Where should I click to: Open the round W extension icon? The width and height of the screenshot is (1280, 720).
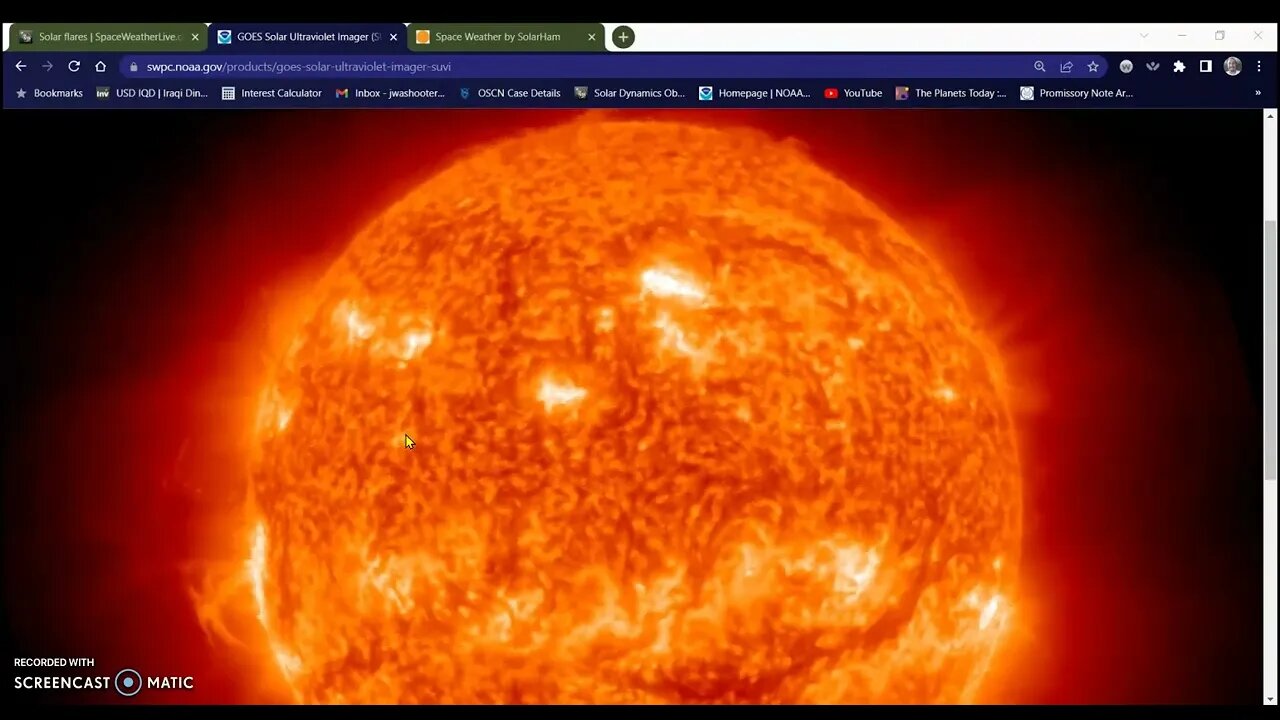pos(1126,66)
